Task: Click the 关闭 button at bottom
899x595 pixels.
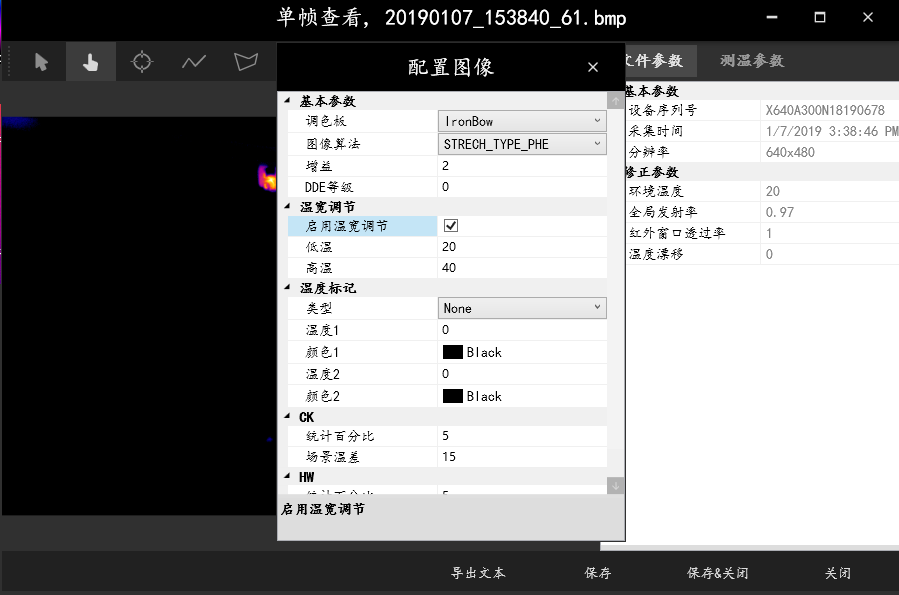Action: click(838, 573)
